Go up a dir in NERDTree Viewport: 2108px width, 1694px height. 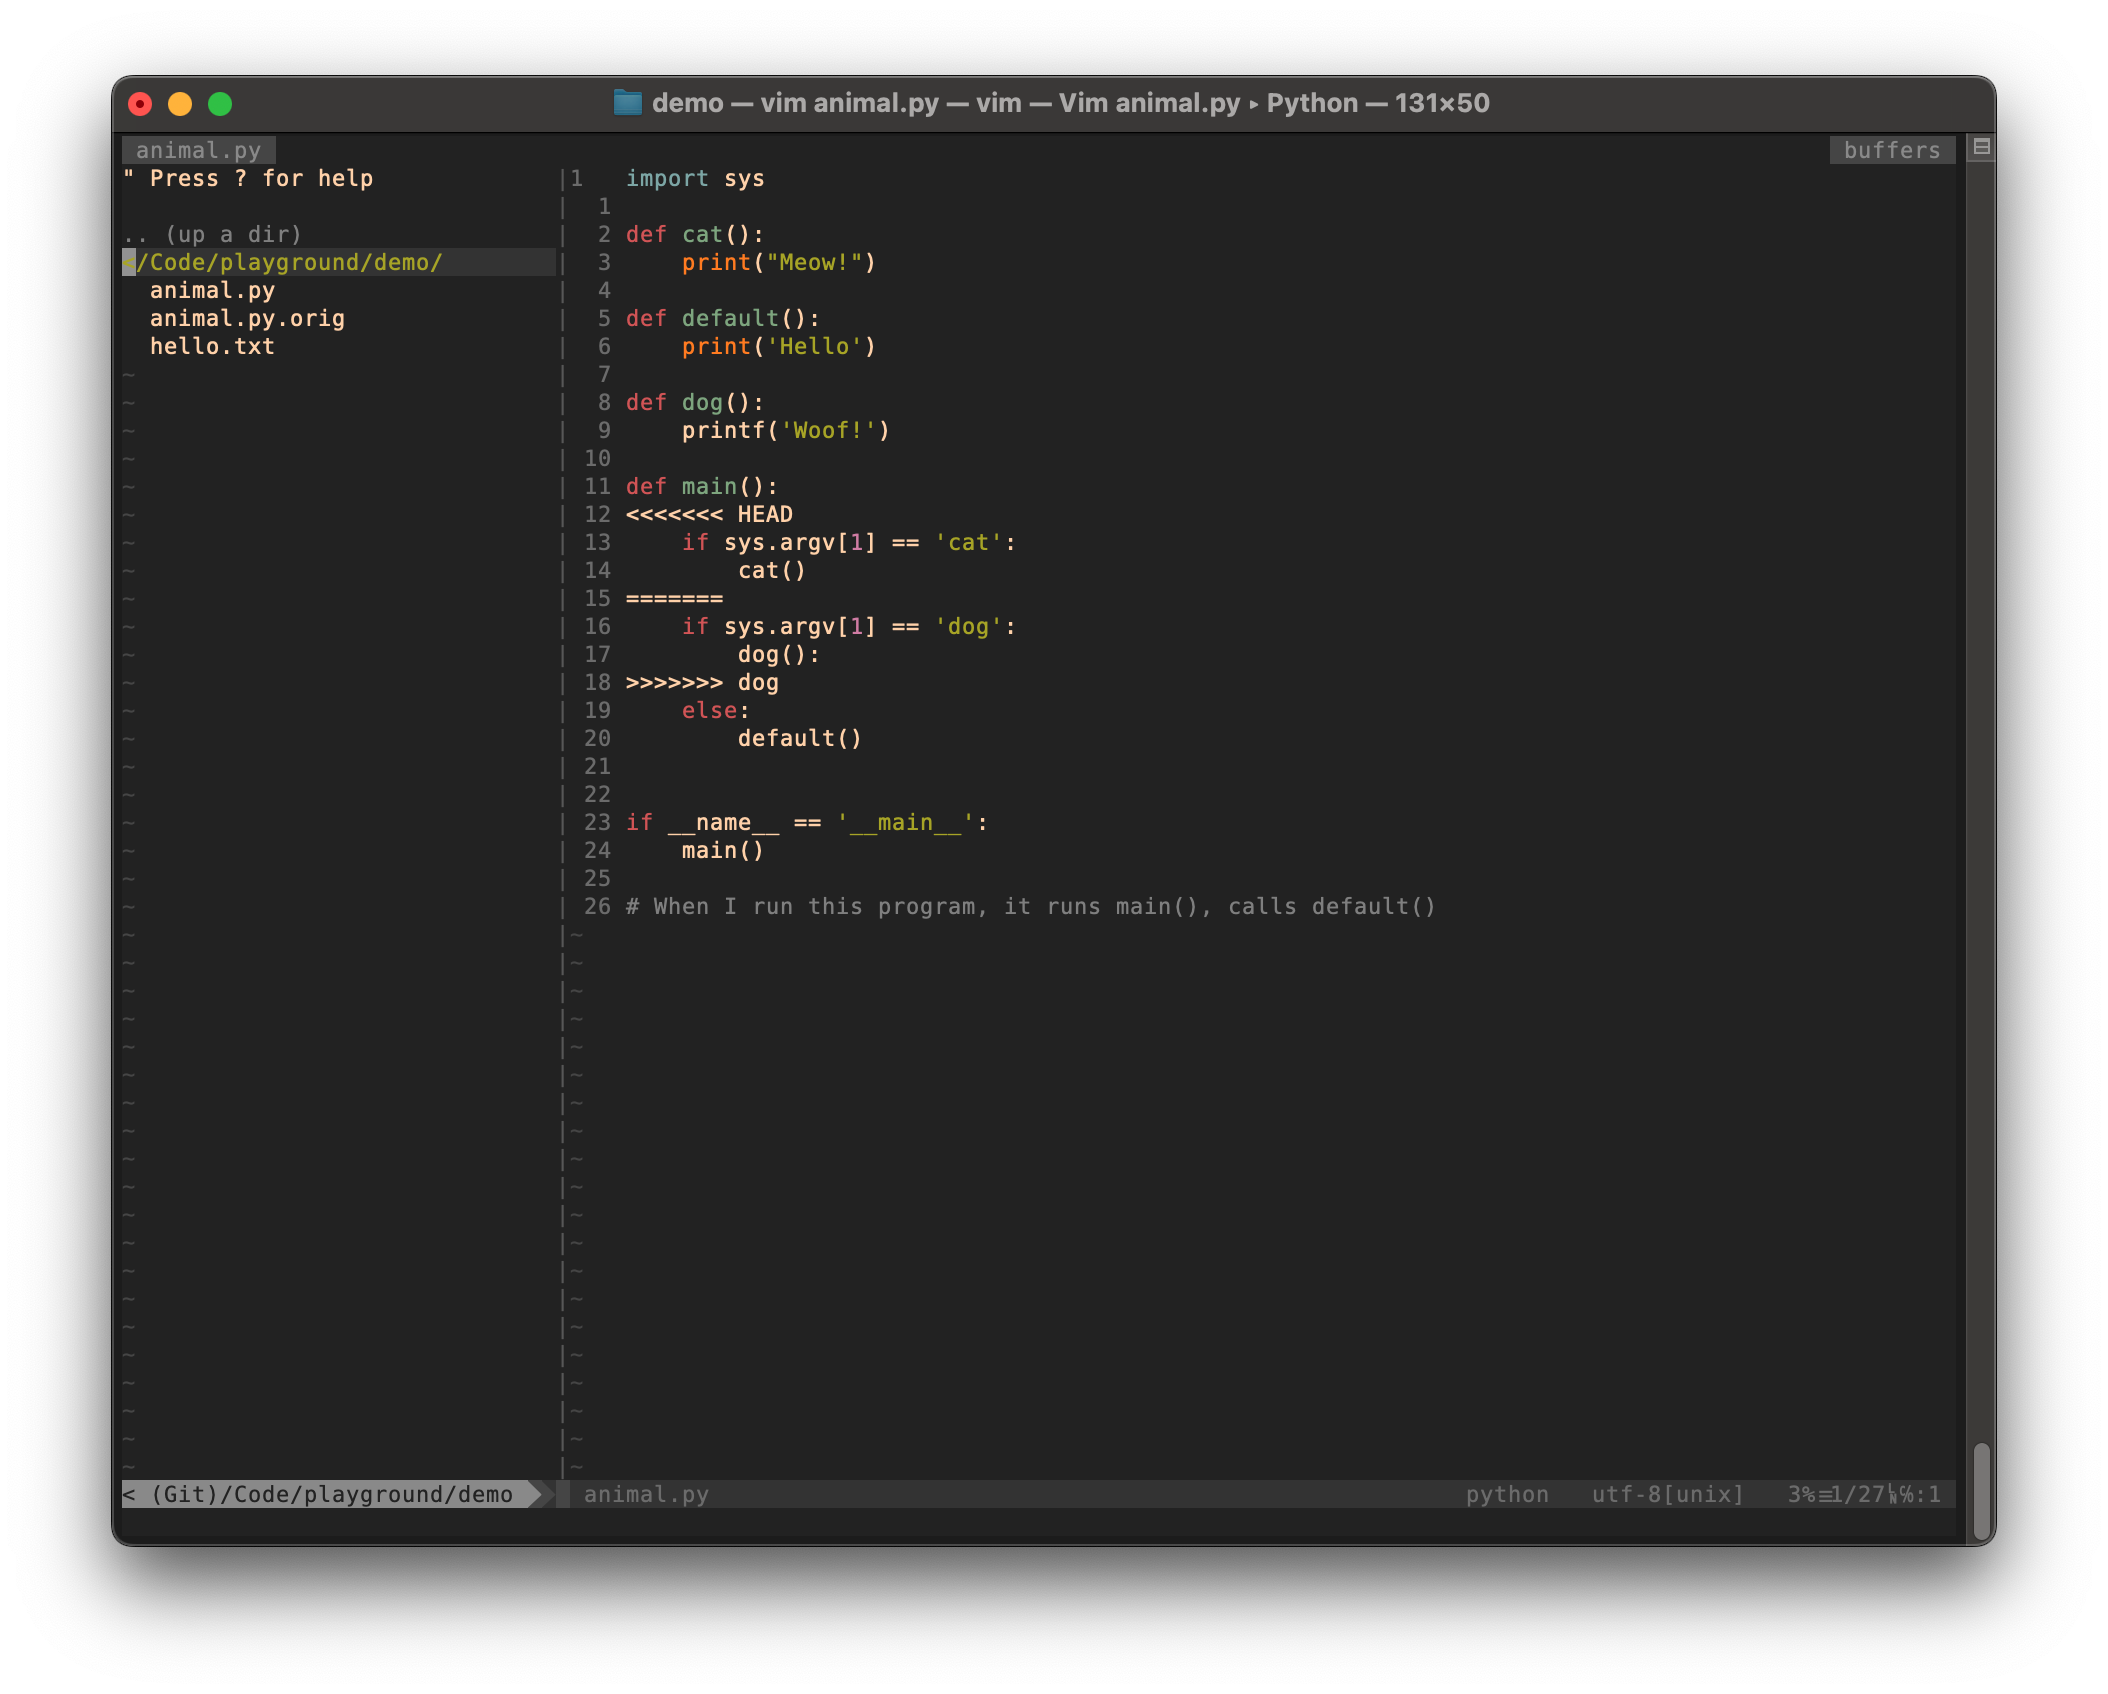pyautogui.click(x=212, y=234)
